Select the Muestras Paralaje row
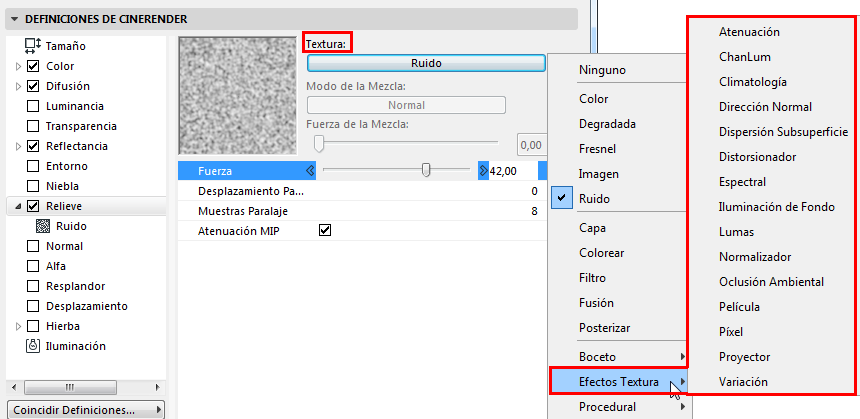 (362, 211)
